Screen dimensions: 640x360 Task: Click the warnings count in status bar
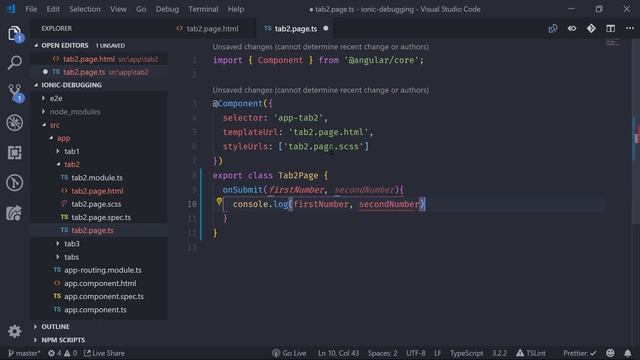pos(71,353)
